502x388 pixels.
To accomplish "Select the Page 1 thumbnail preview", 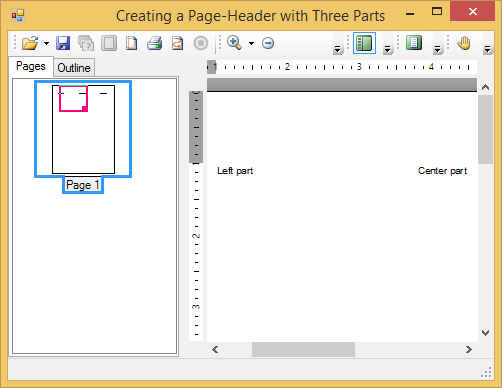I will (x=83, y=129).
